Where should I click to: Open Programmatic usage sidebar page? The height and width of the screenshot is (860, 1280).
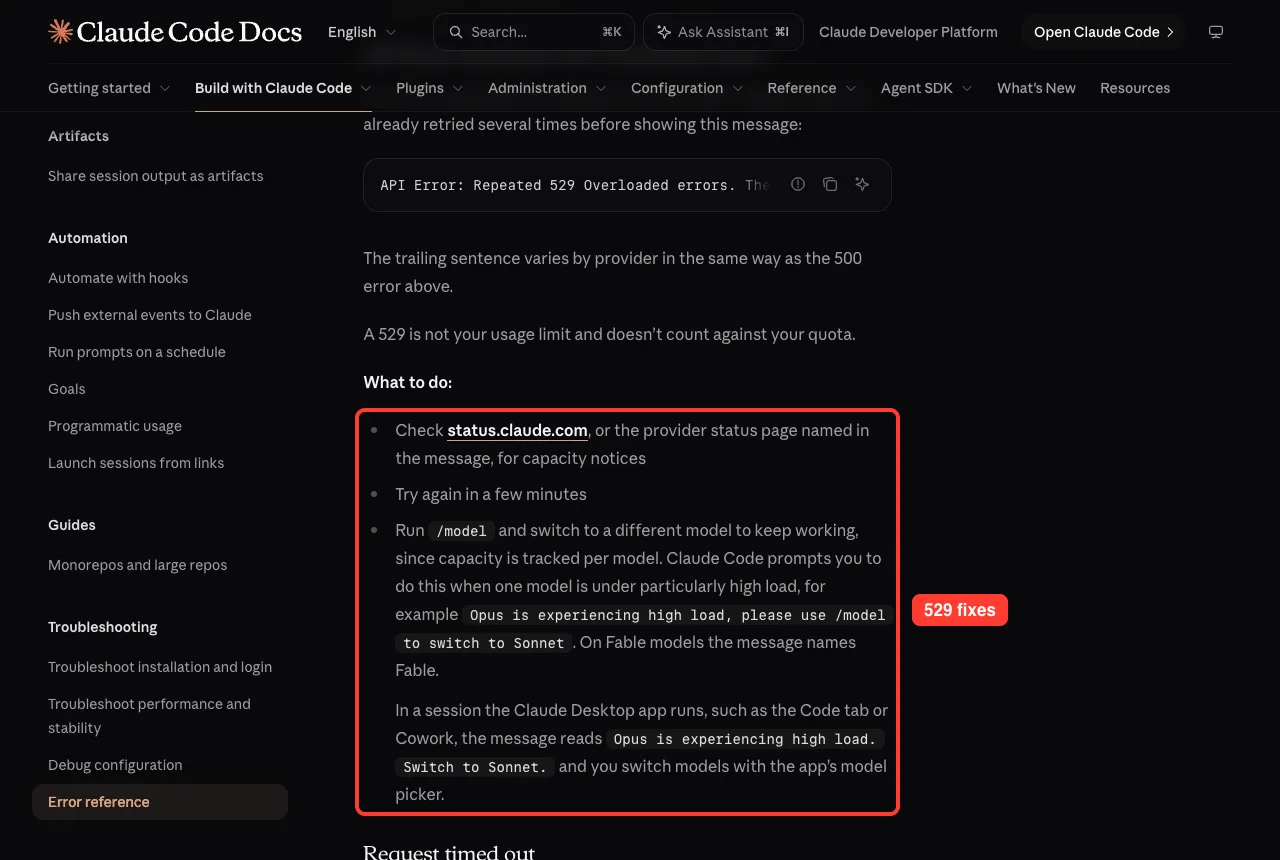point(115,426)
